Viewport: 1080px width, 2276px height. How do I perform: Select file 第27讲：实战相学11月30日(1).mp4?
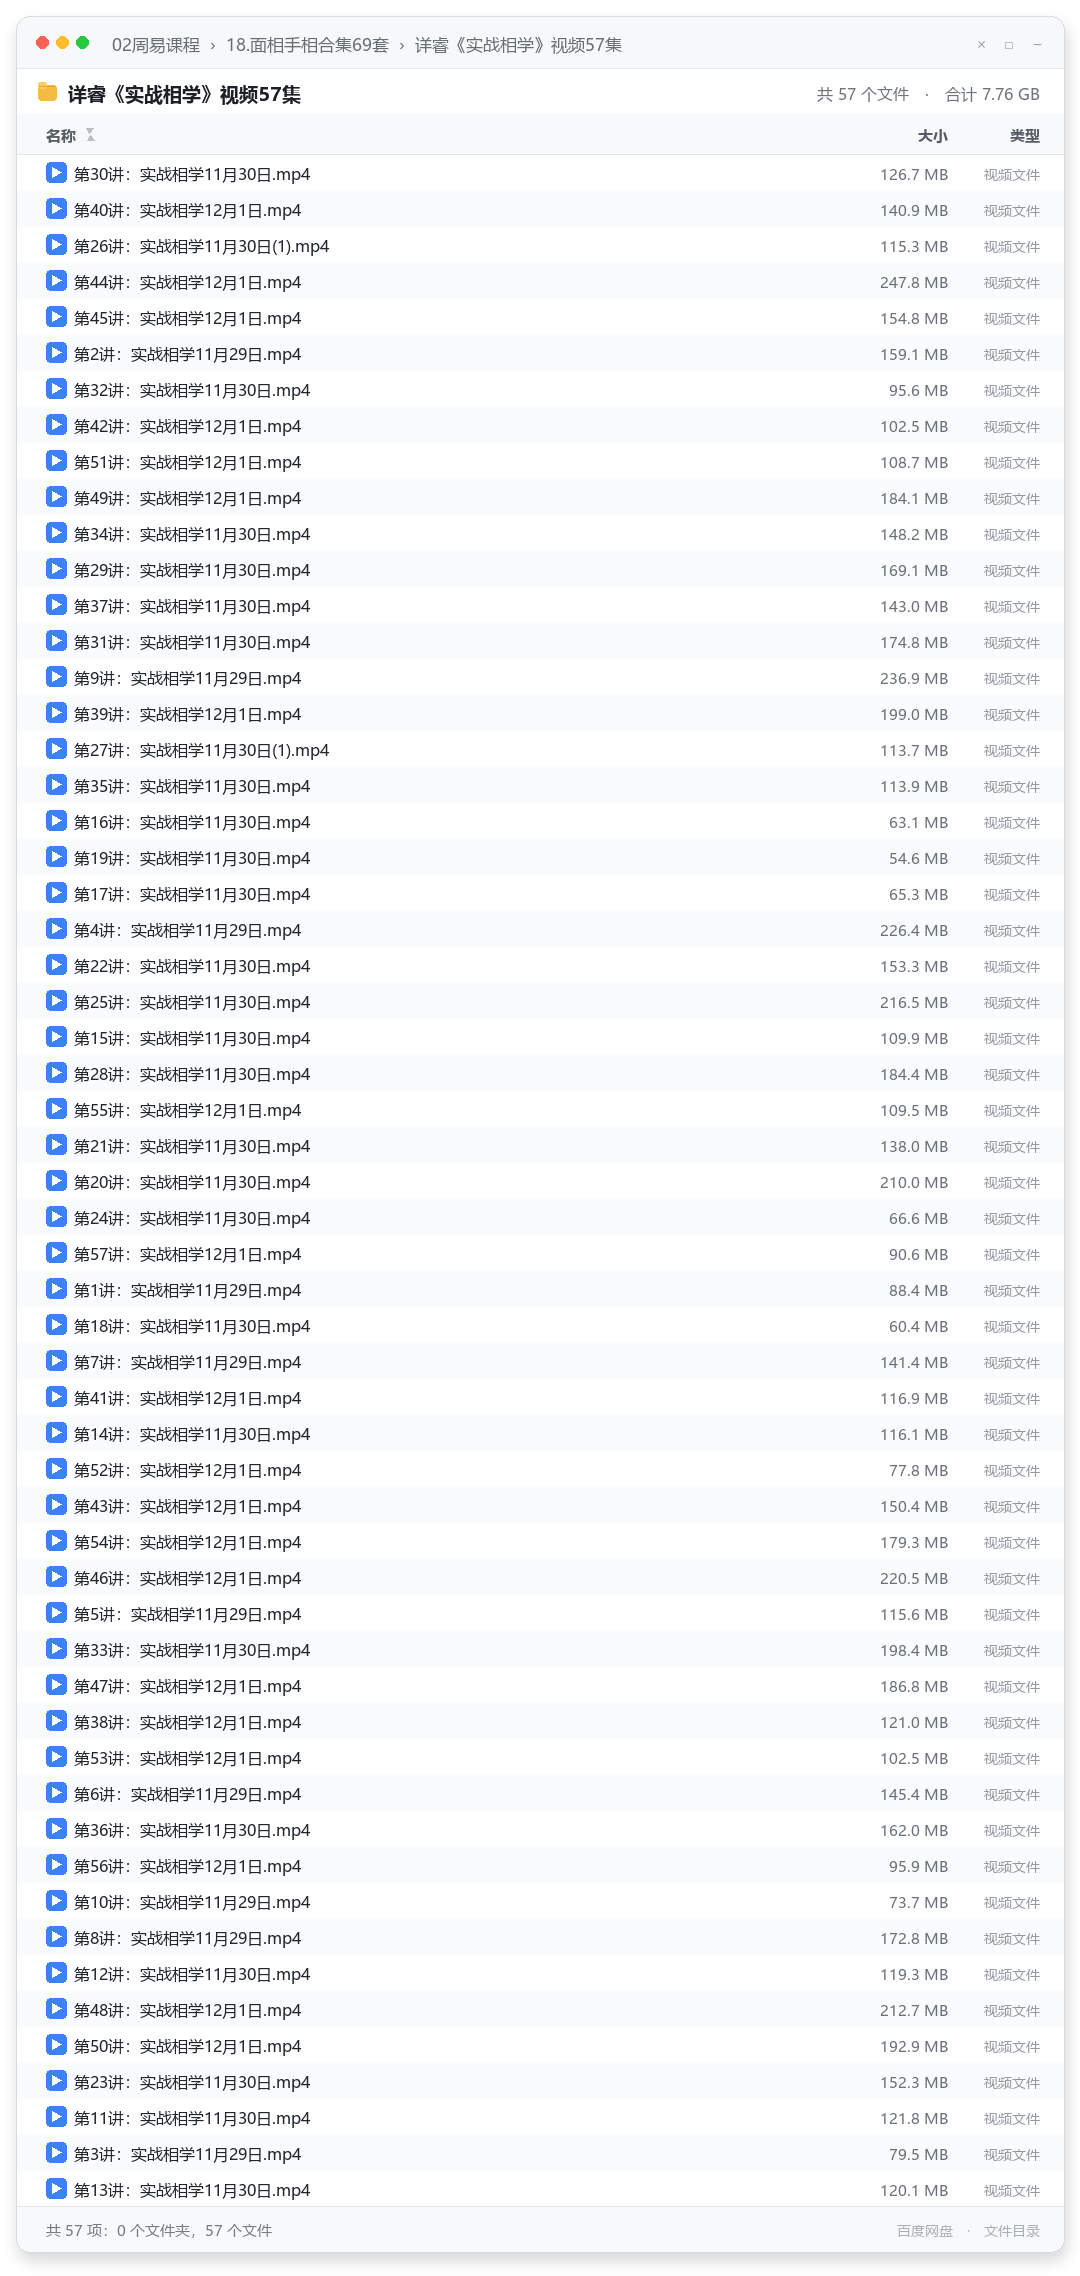pyautogui.click(x=201, y=750)
